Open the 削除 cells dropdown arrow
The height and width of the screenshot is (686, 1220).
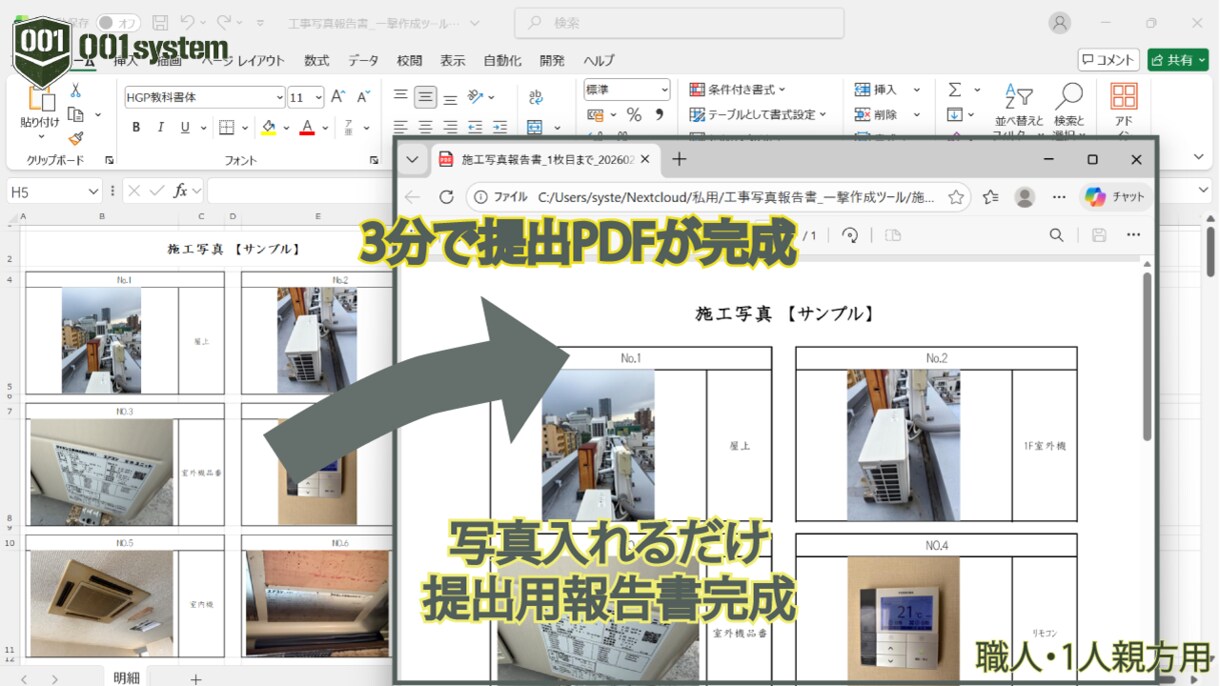(x=916, y=115)
